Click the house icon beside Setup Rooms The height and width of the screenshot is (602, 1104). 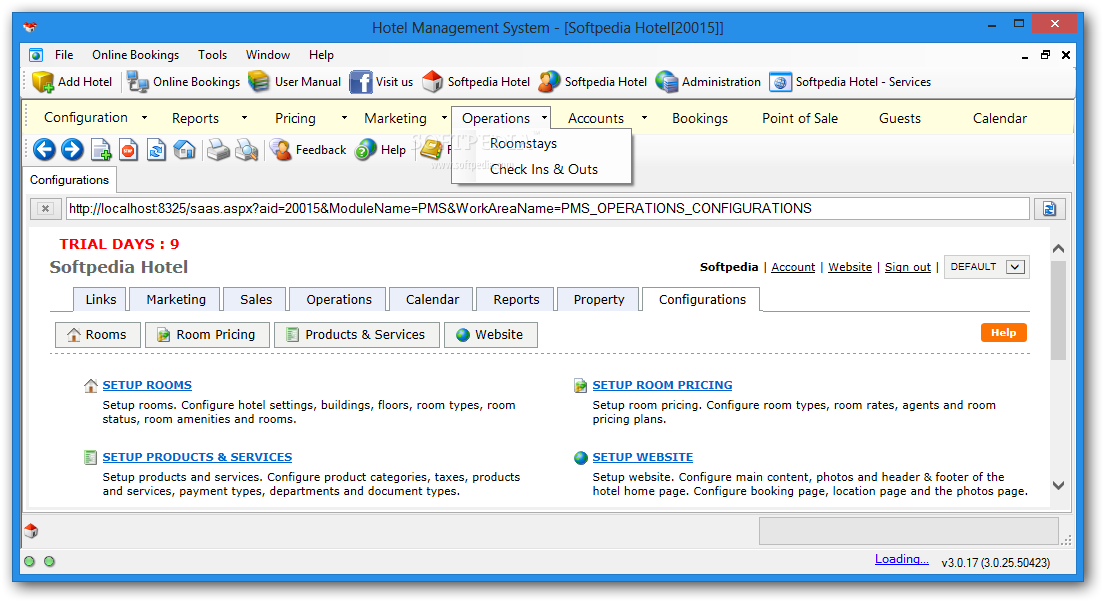(91, 385)
